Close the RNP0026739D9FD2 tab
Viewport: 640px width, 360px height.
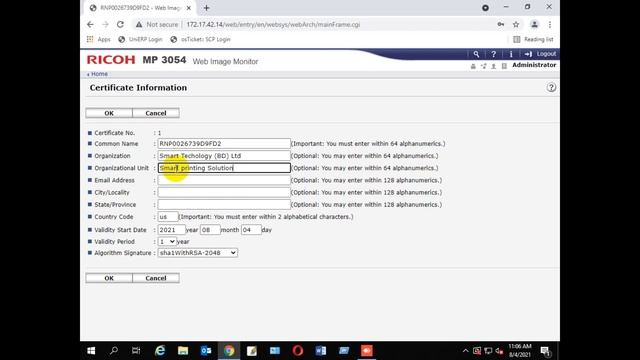point(189,8)
